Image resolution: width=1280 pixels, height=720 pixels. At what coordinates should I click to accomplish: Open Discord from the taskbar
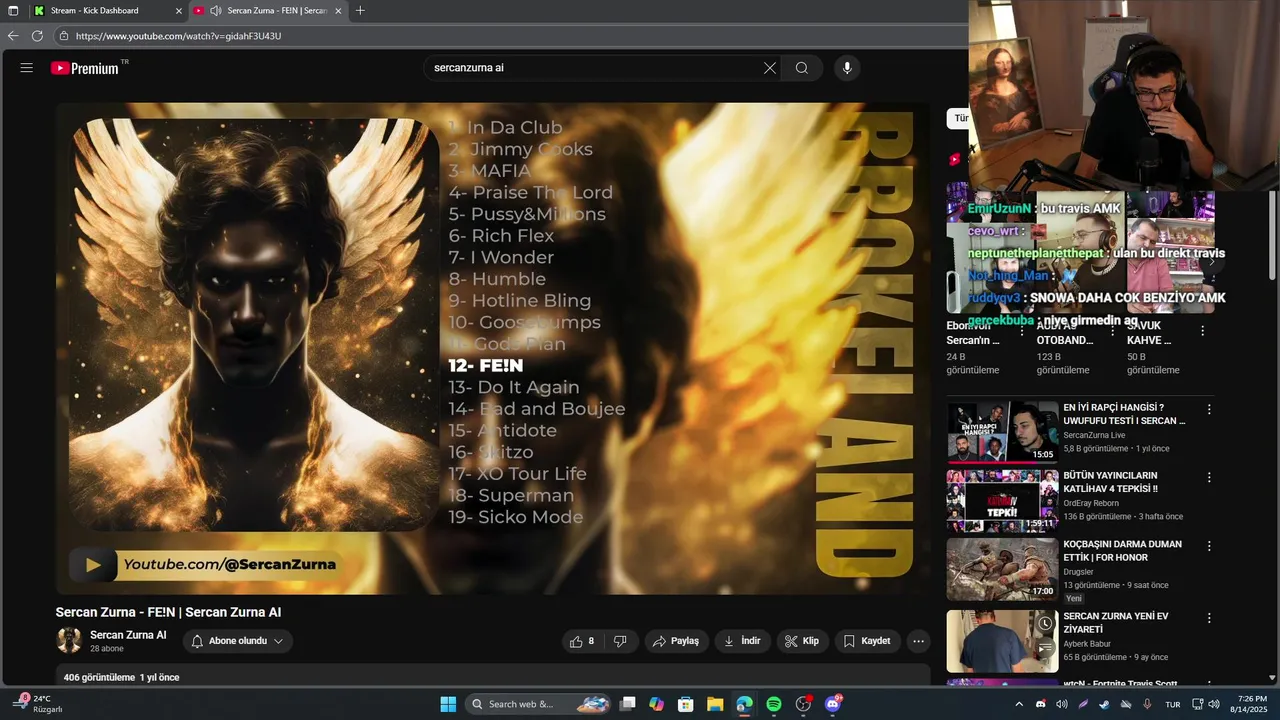833,704
